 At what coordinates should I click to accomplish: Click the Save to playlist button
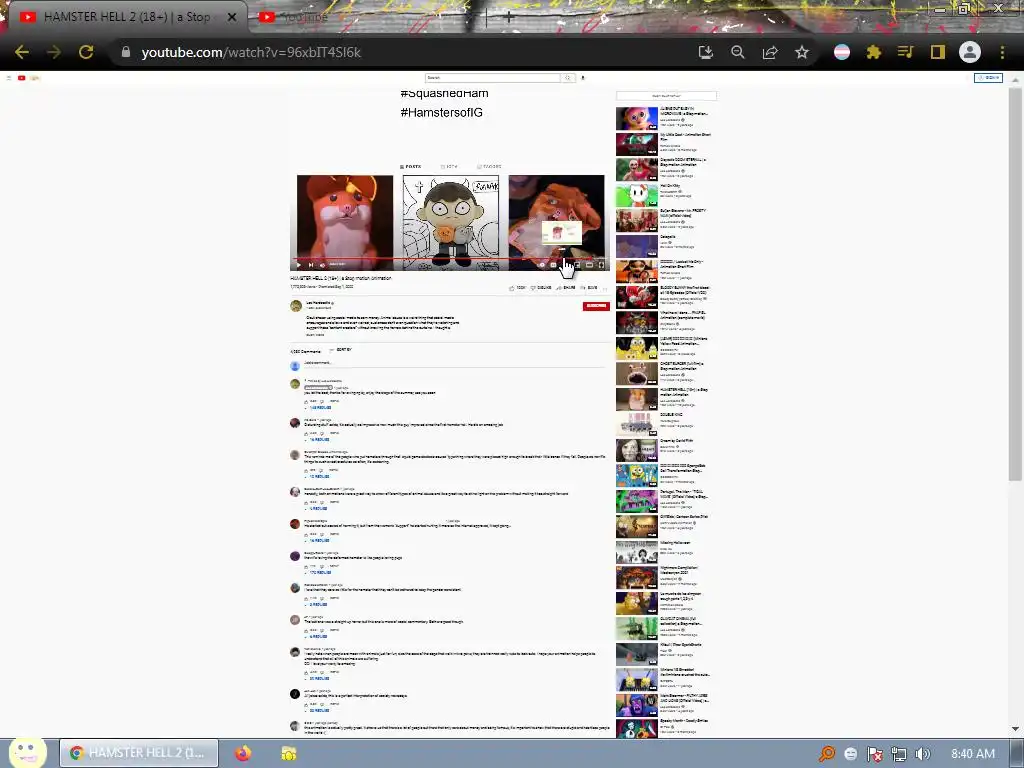(589, 287)
